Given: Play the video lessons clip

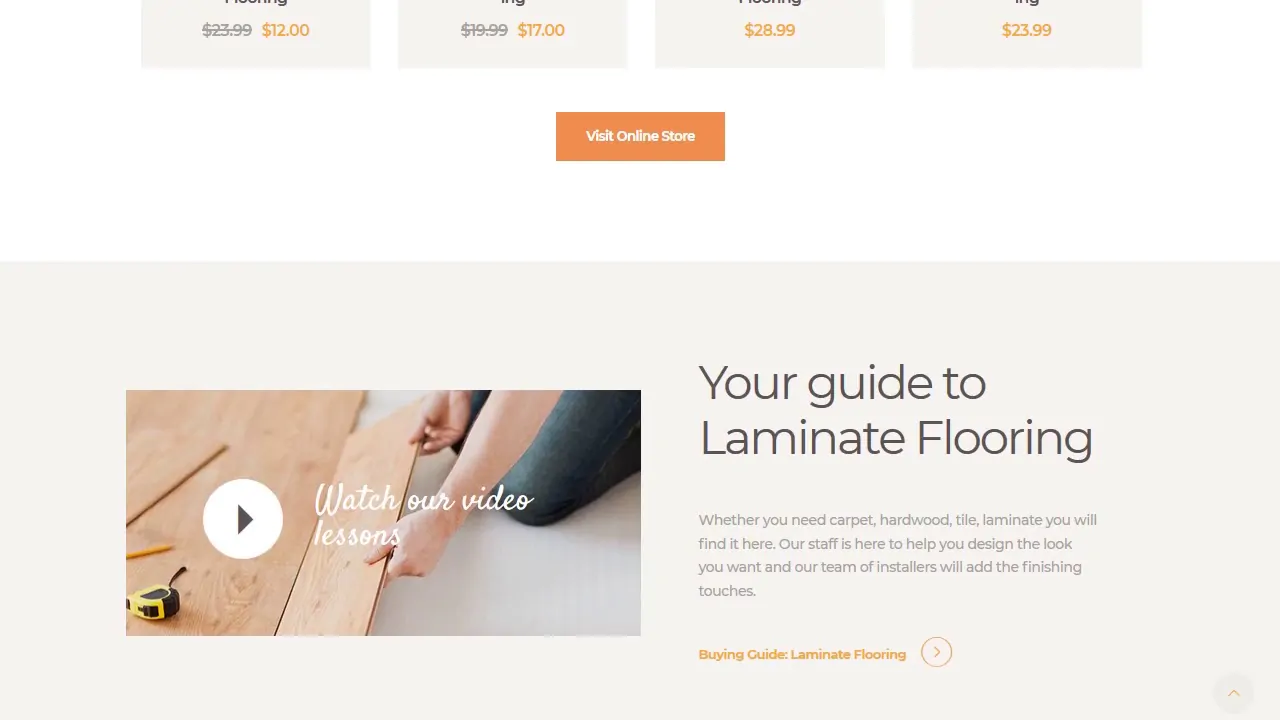Looking at the screenshot, I should (x=243, y=519).
